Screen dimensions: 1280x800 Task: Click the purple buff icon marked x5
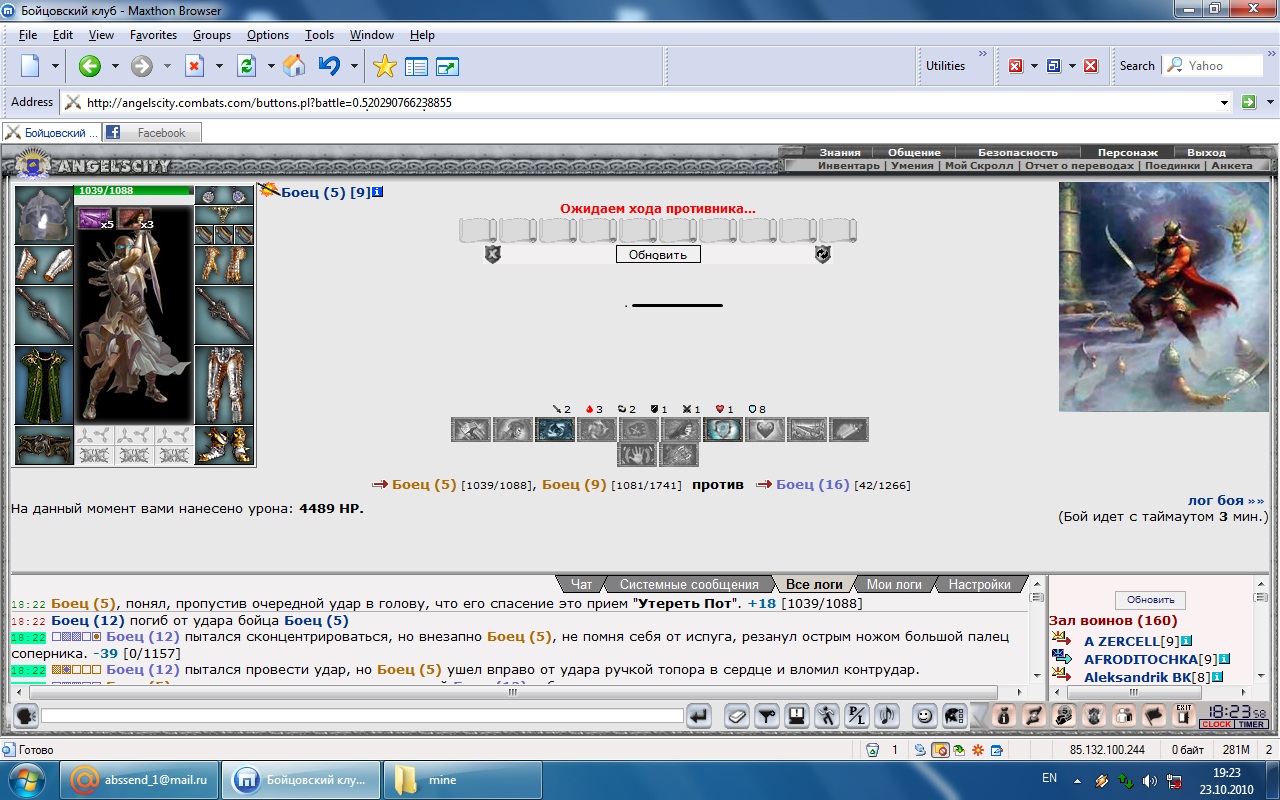pyautogui.click(x=94, y=218)
